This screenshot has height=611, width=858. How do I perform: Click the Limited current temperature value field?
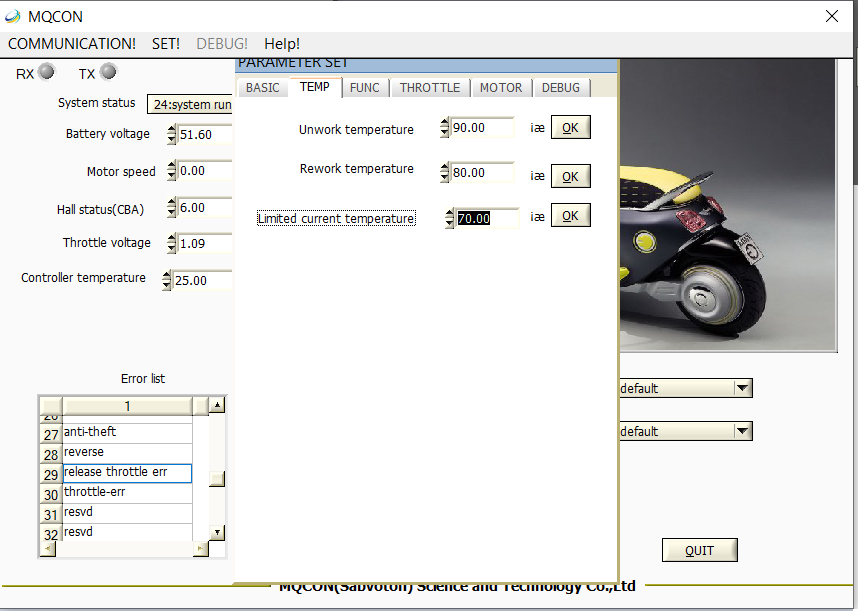tap(486, 219)
